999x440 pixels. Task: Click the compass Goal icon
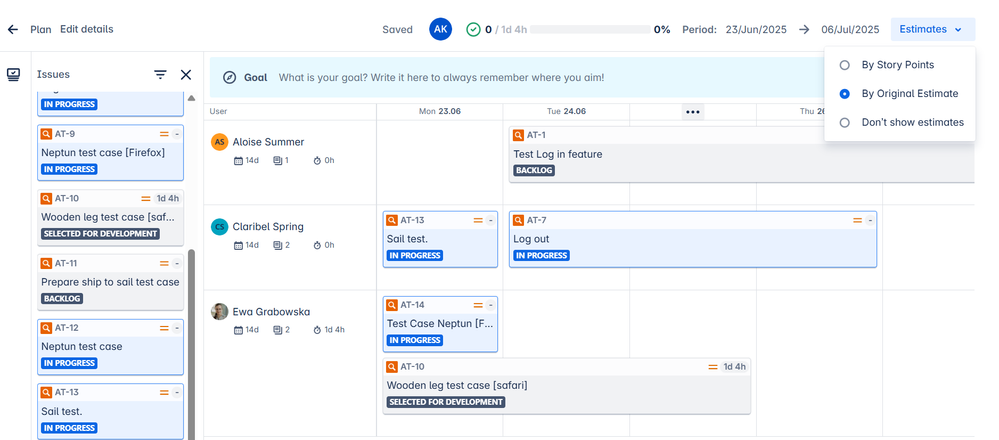(x=230, y=77)
